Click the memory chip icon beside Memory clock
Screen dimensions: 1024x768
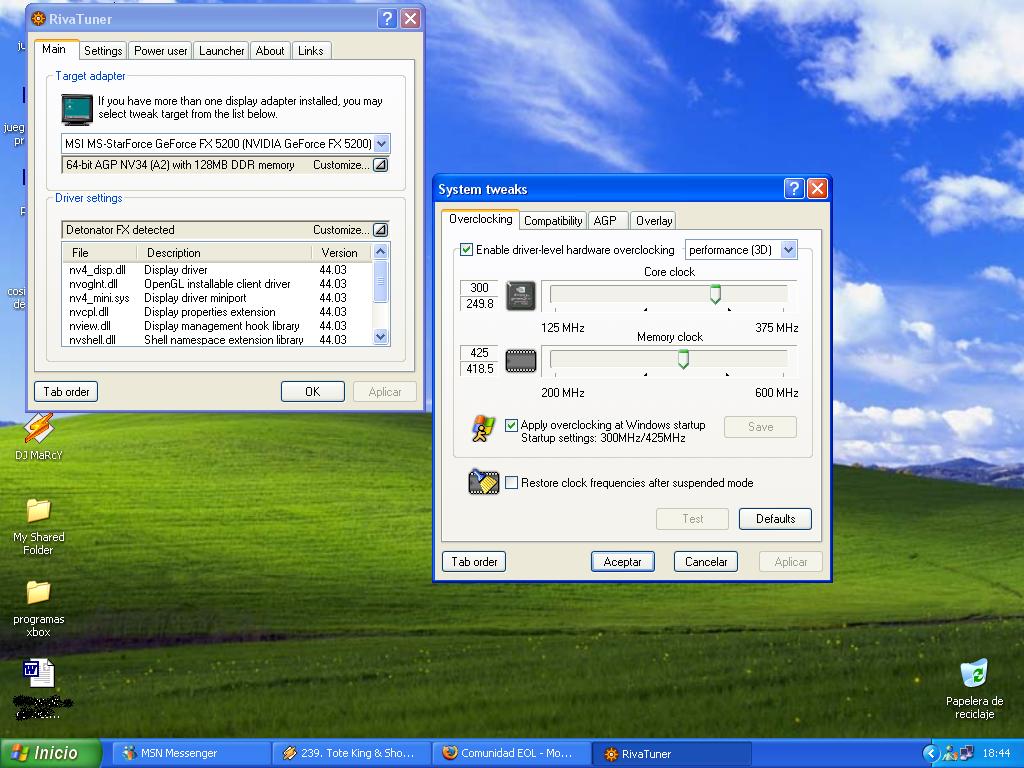click(x=520, y=360)
